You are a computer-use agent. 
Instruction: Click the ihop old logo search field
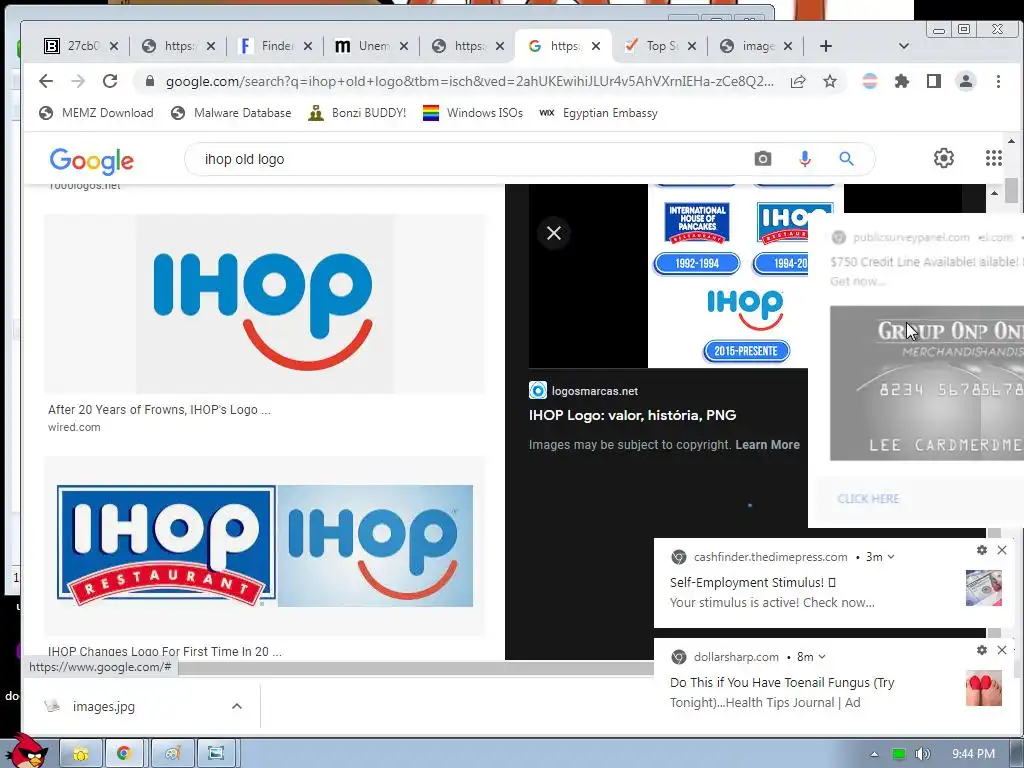(x=470, y=159)
